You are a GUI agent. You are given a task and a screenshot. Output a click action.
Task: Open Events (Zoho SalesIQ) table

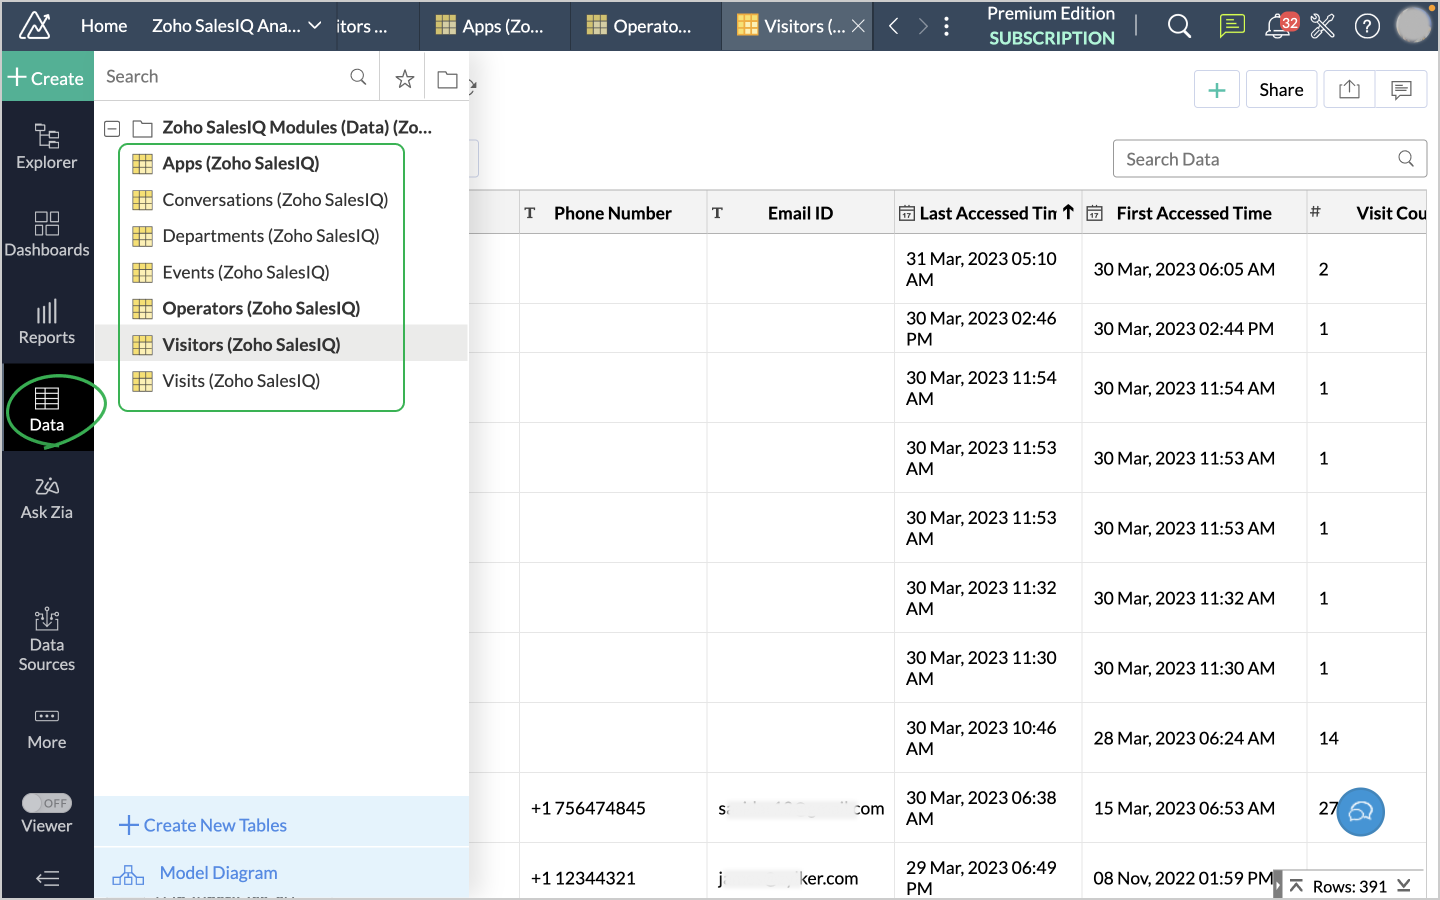pyautogui.click(x=246, y=272)
